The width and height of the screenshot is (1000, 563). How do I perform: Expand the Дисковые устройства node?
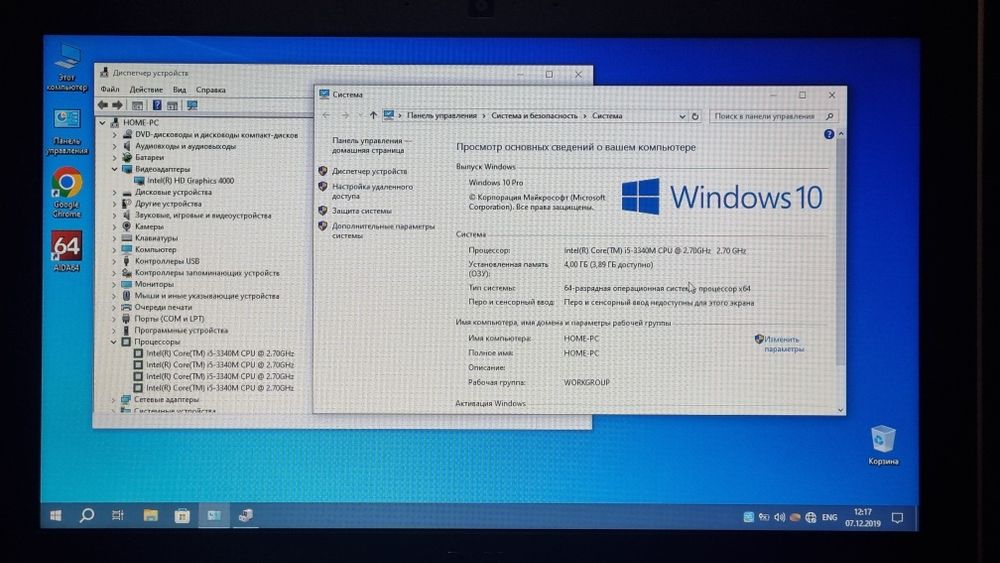[114, 192]
